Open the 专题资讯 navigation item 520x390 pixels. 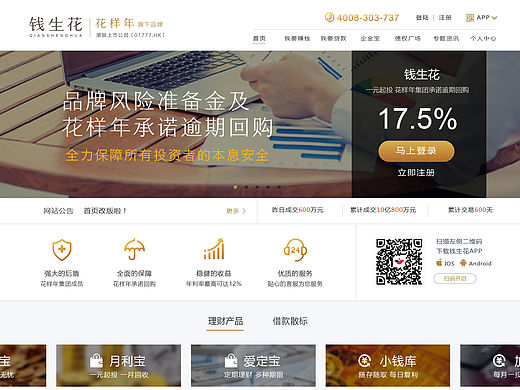point(446,39)
